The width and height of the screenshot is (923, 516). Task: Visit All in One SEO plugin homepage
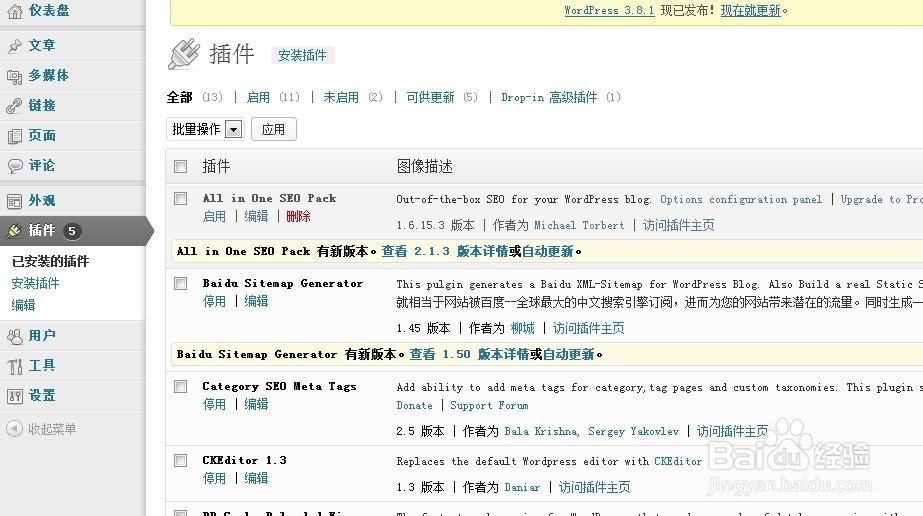679,225
